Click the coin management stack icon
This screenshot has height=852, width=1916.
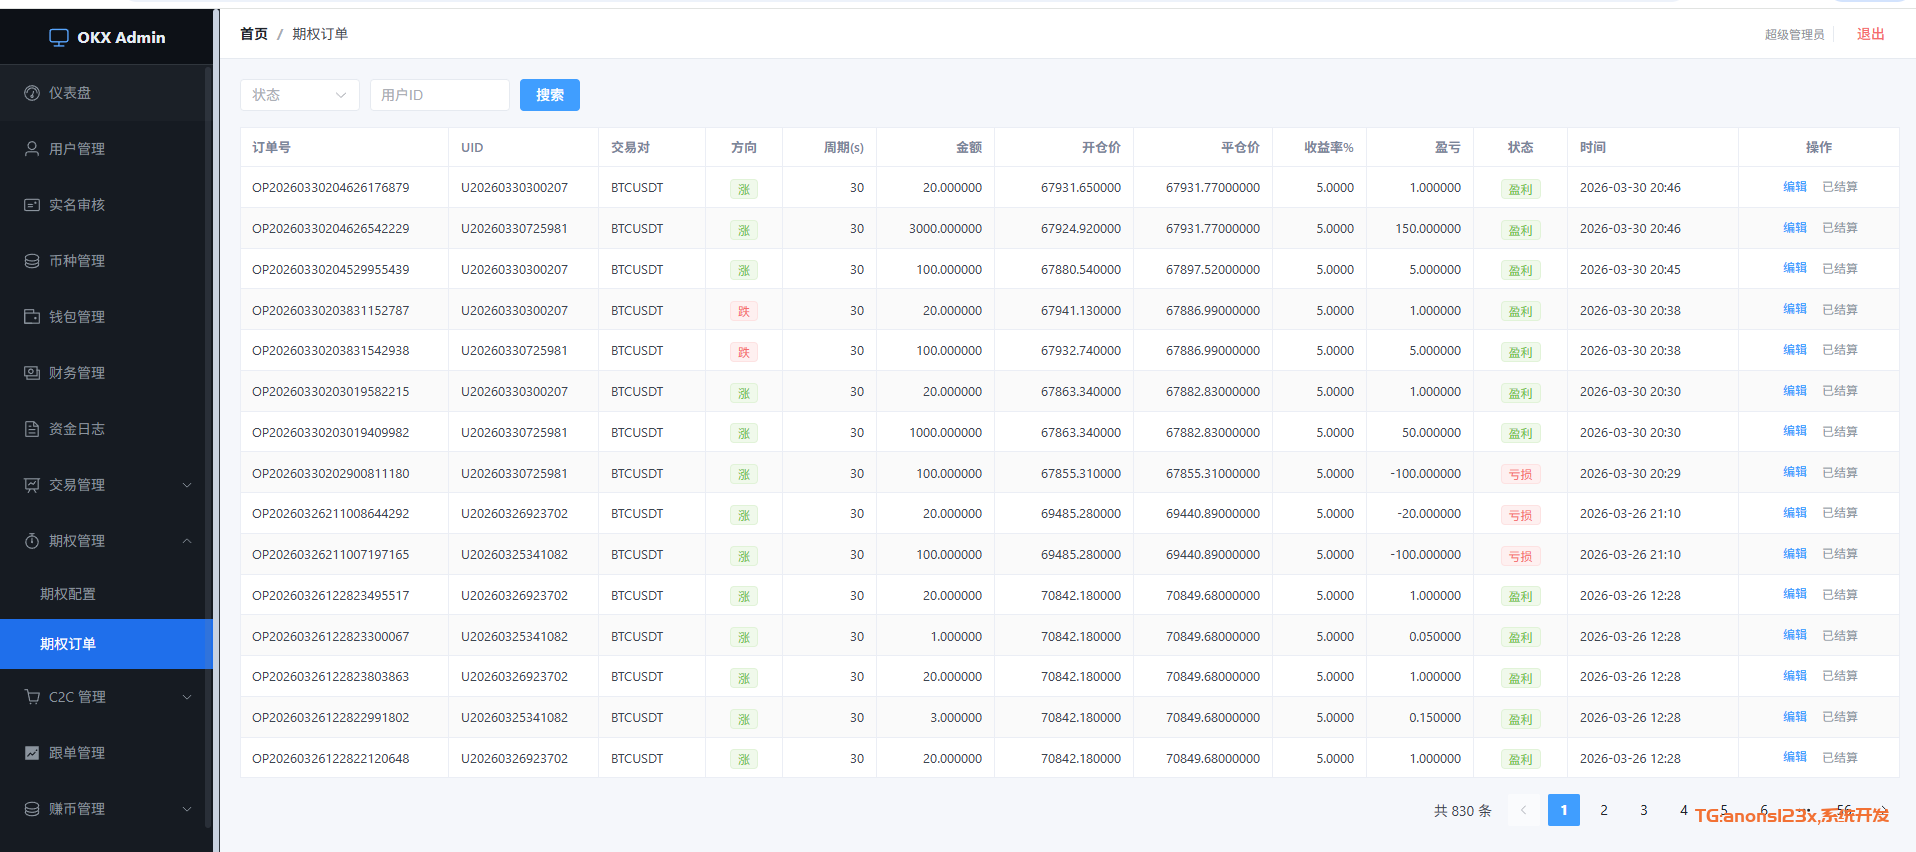coord(32,261)
